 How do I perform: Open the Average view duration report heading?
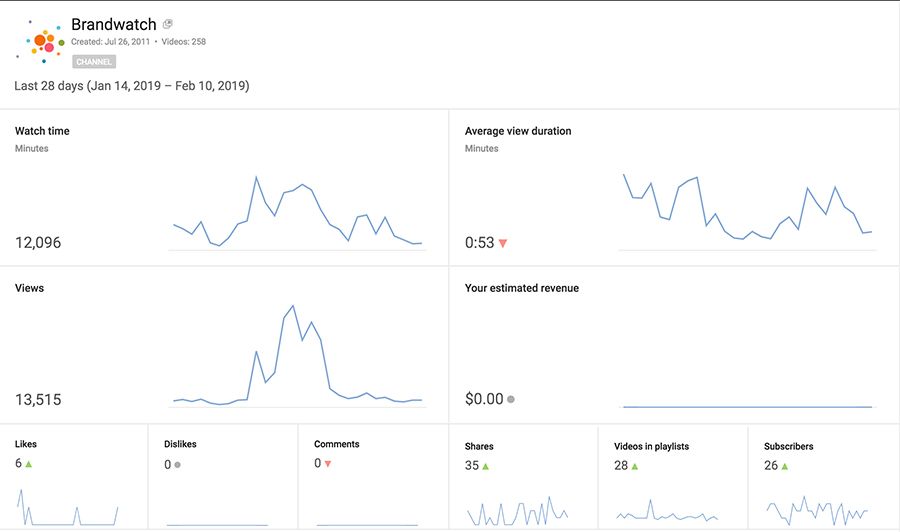point(518,131)
